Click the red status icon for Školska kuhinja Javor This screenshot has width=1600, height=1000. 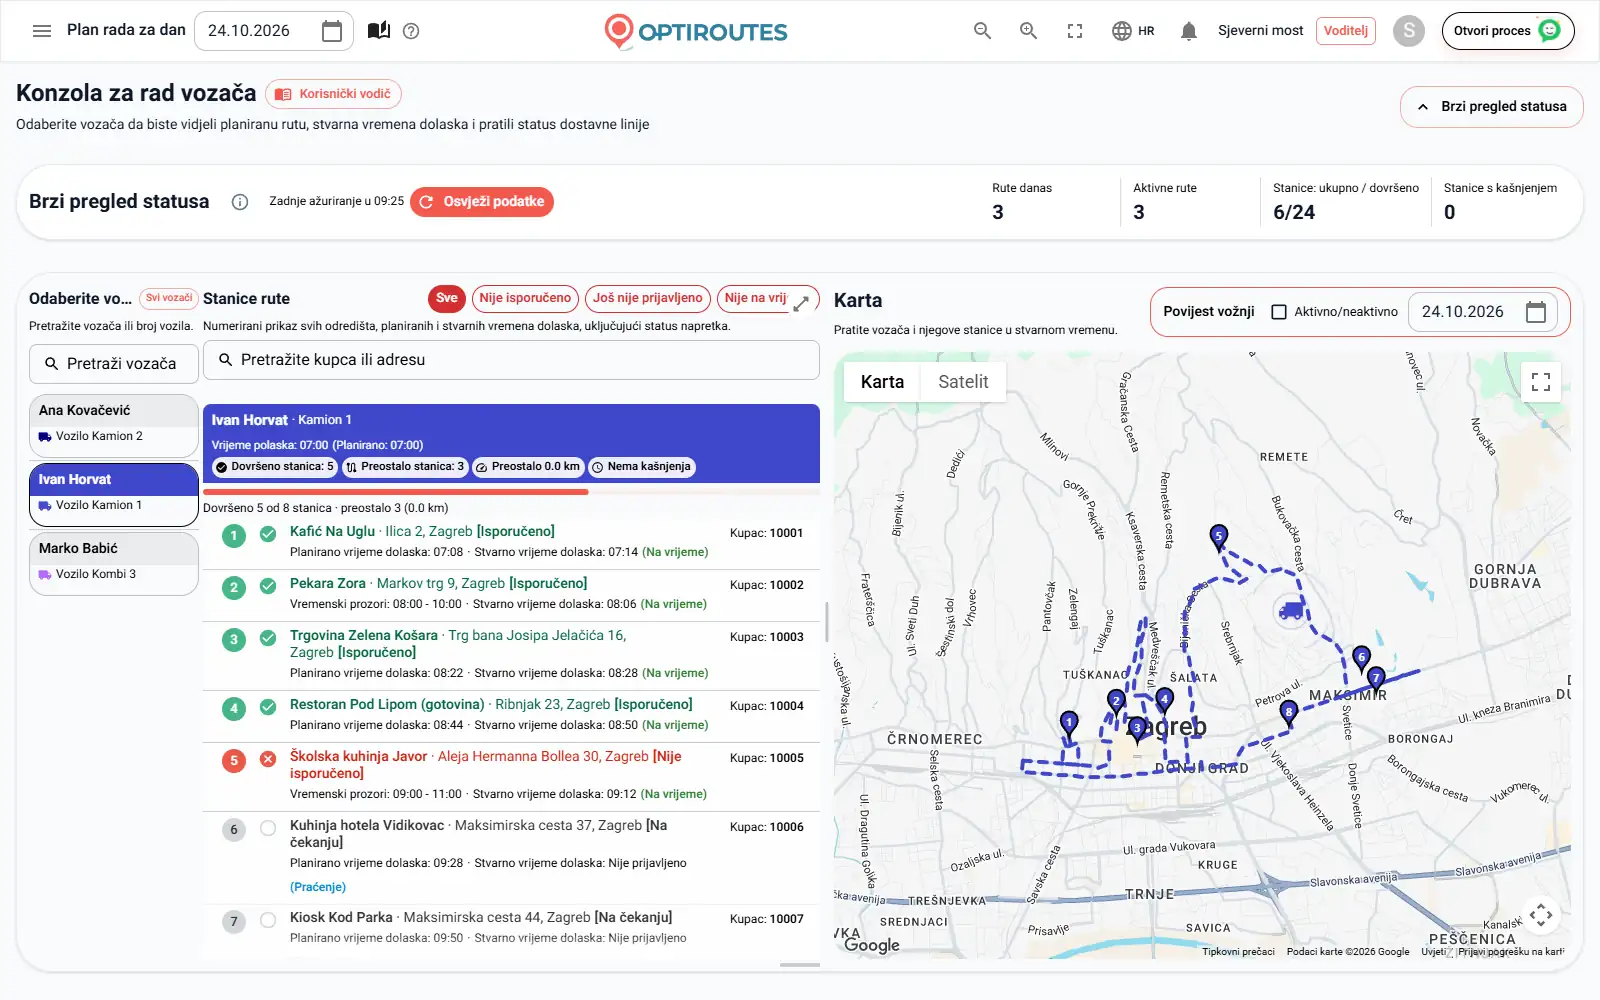click(x=268, y=759)
